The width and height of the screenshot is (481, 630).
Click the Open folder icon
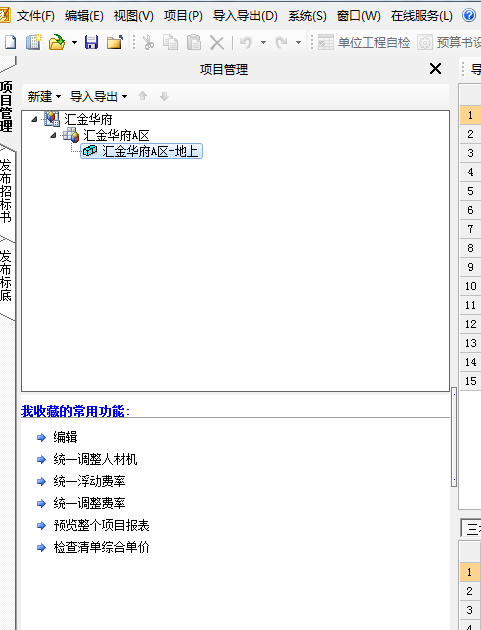(57, 42)
